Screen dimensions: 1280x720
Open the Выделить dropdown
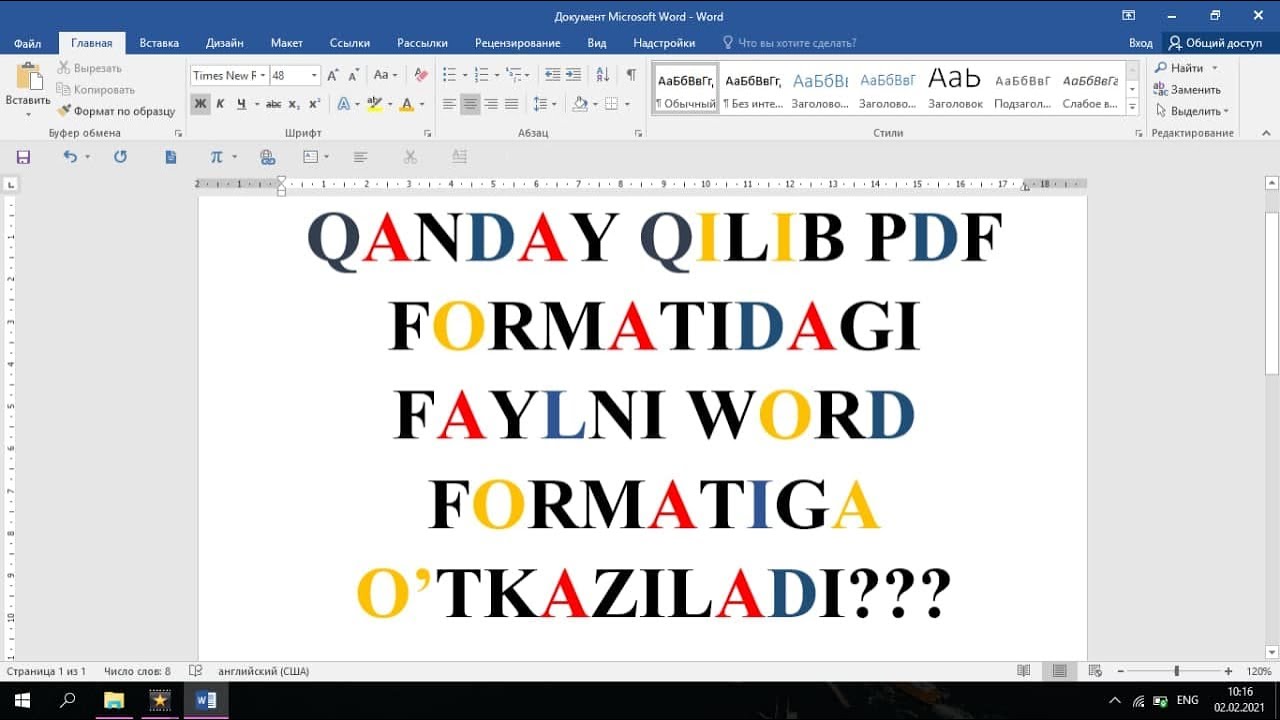tap(1192, 111)
